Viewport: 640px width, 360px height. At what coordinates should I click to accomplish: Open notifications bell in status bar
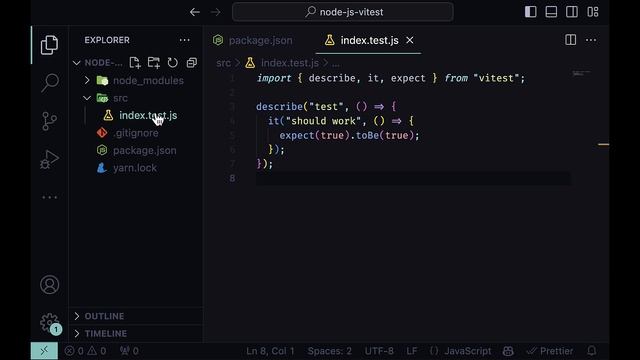591,351
